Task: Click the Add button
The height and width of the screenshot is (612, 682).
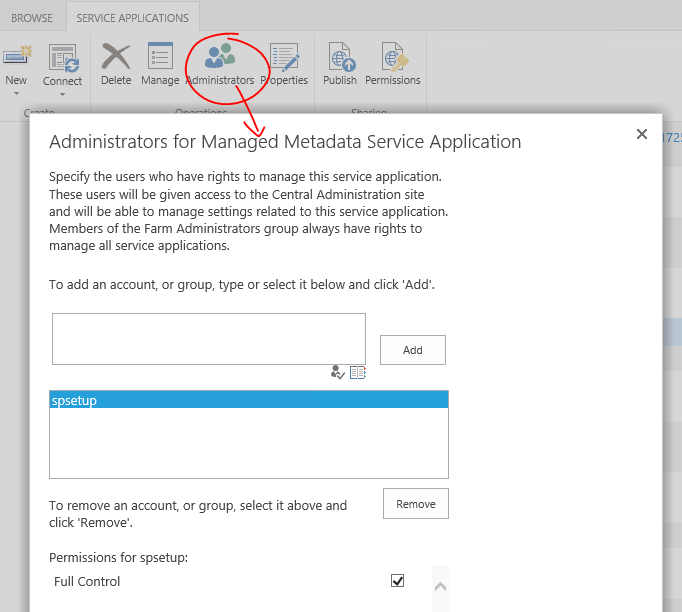Action: pos(412,350)
